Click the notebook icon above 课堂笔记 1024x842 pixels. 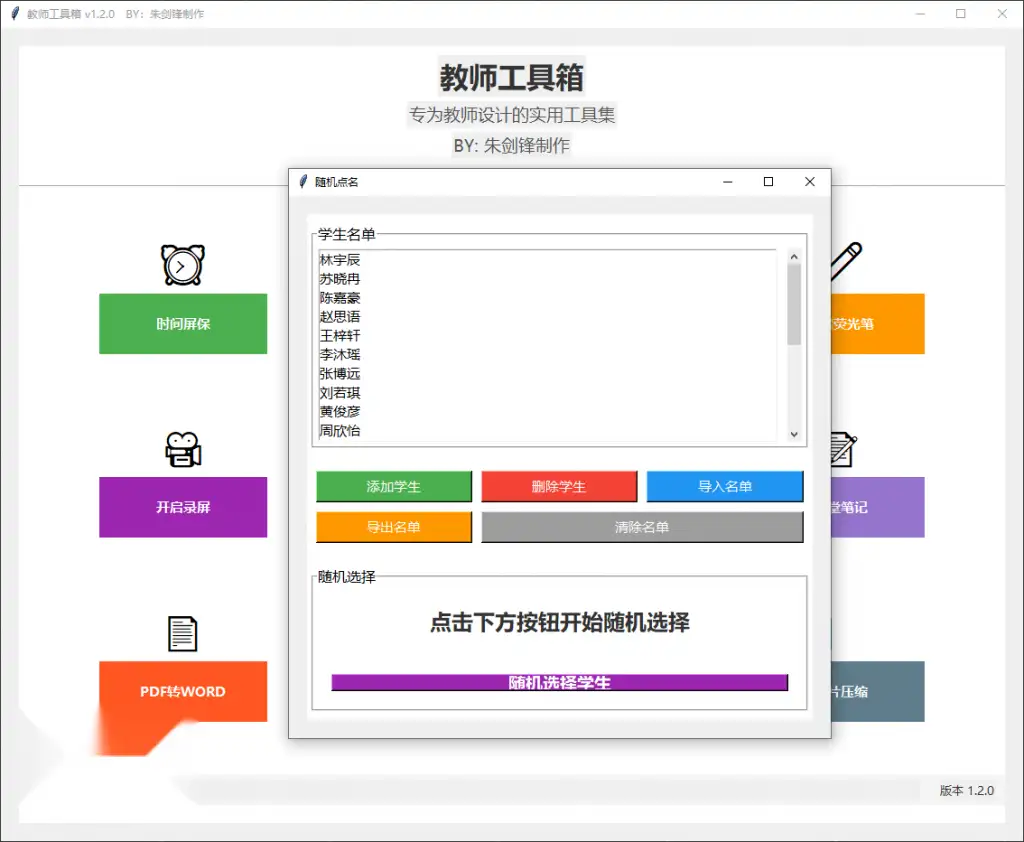pos(843,450)
